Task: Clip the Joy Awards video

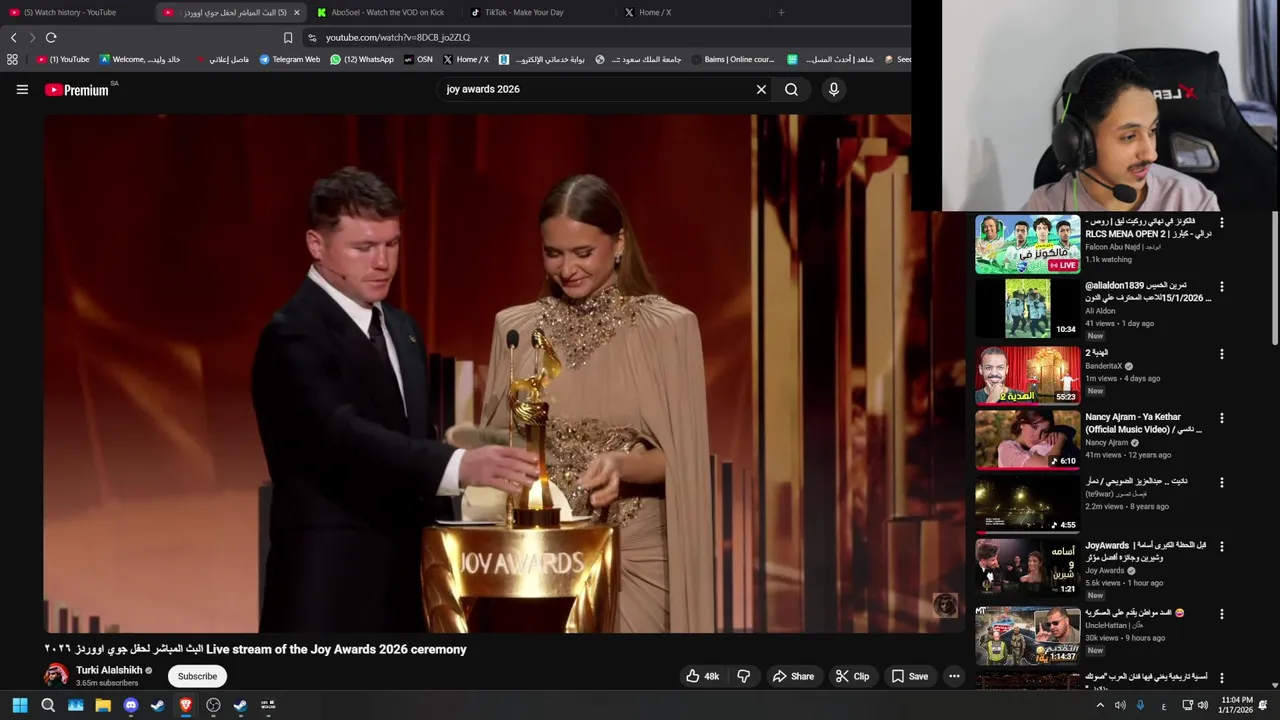Action: pyautogui.click(x=852, y=676)
